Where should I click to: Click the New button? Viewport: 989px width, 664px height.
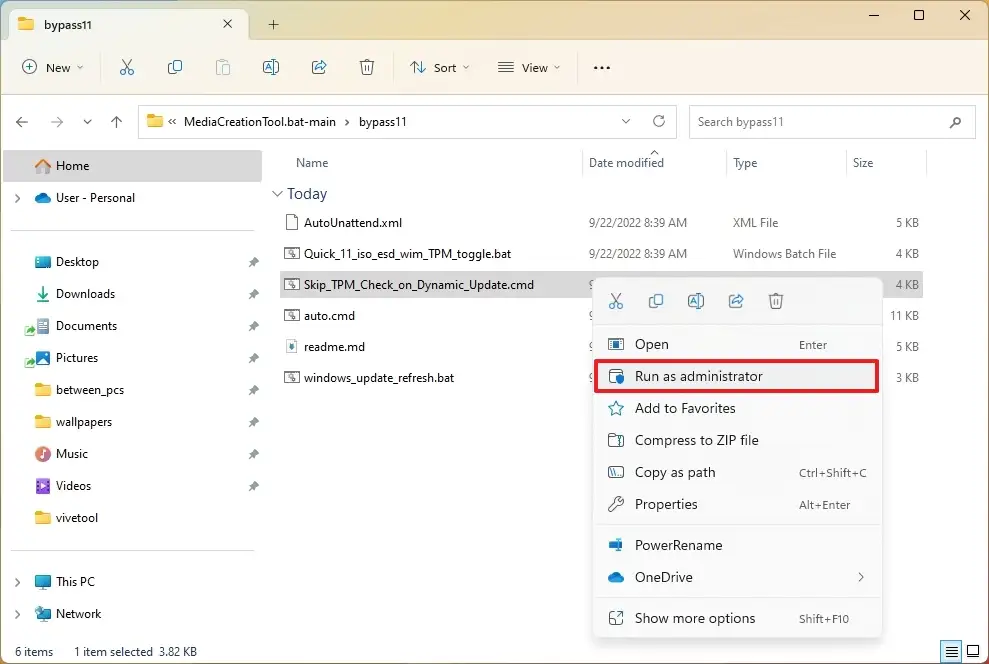click(x=53, y=67)
